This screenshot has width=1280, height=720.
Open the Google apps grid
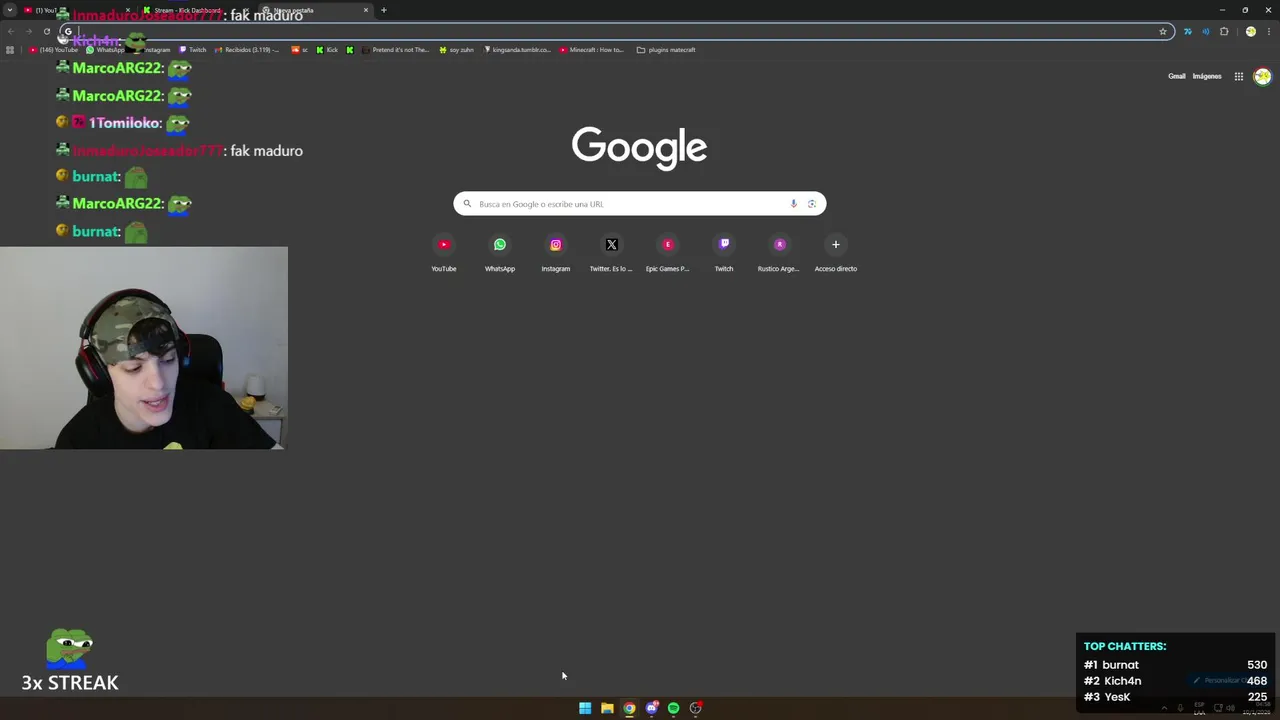1238,76
